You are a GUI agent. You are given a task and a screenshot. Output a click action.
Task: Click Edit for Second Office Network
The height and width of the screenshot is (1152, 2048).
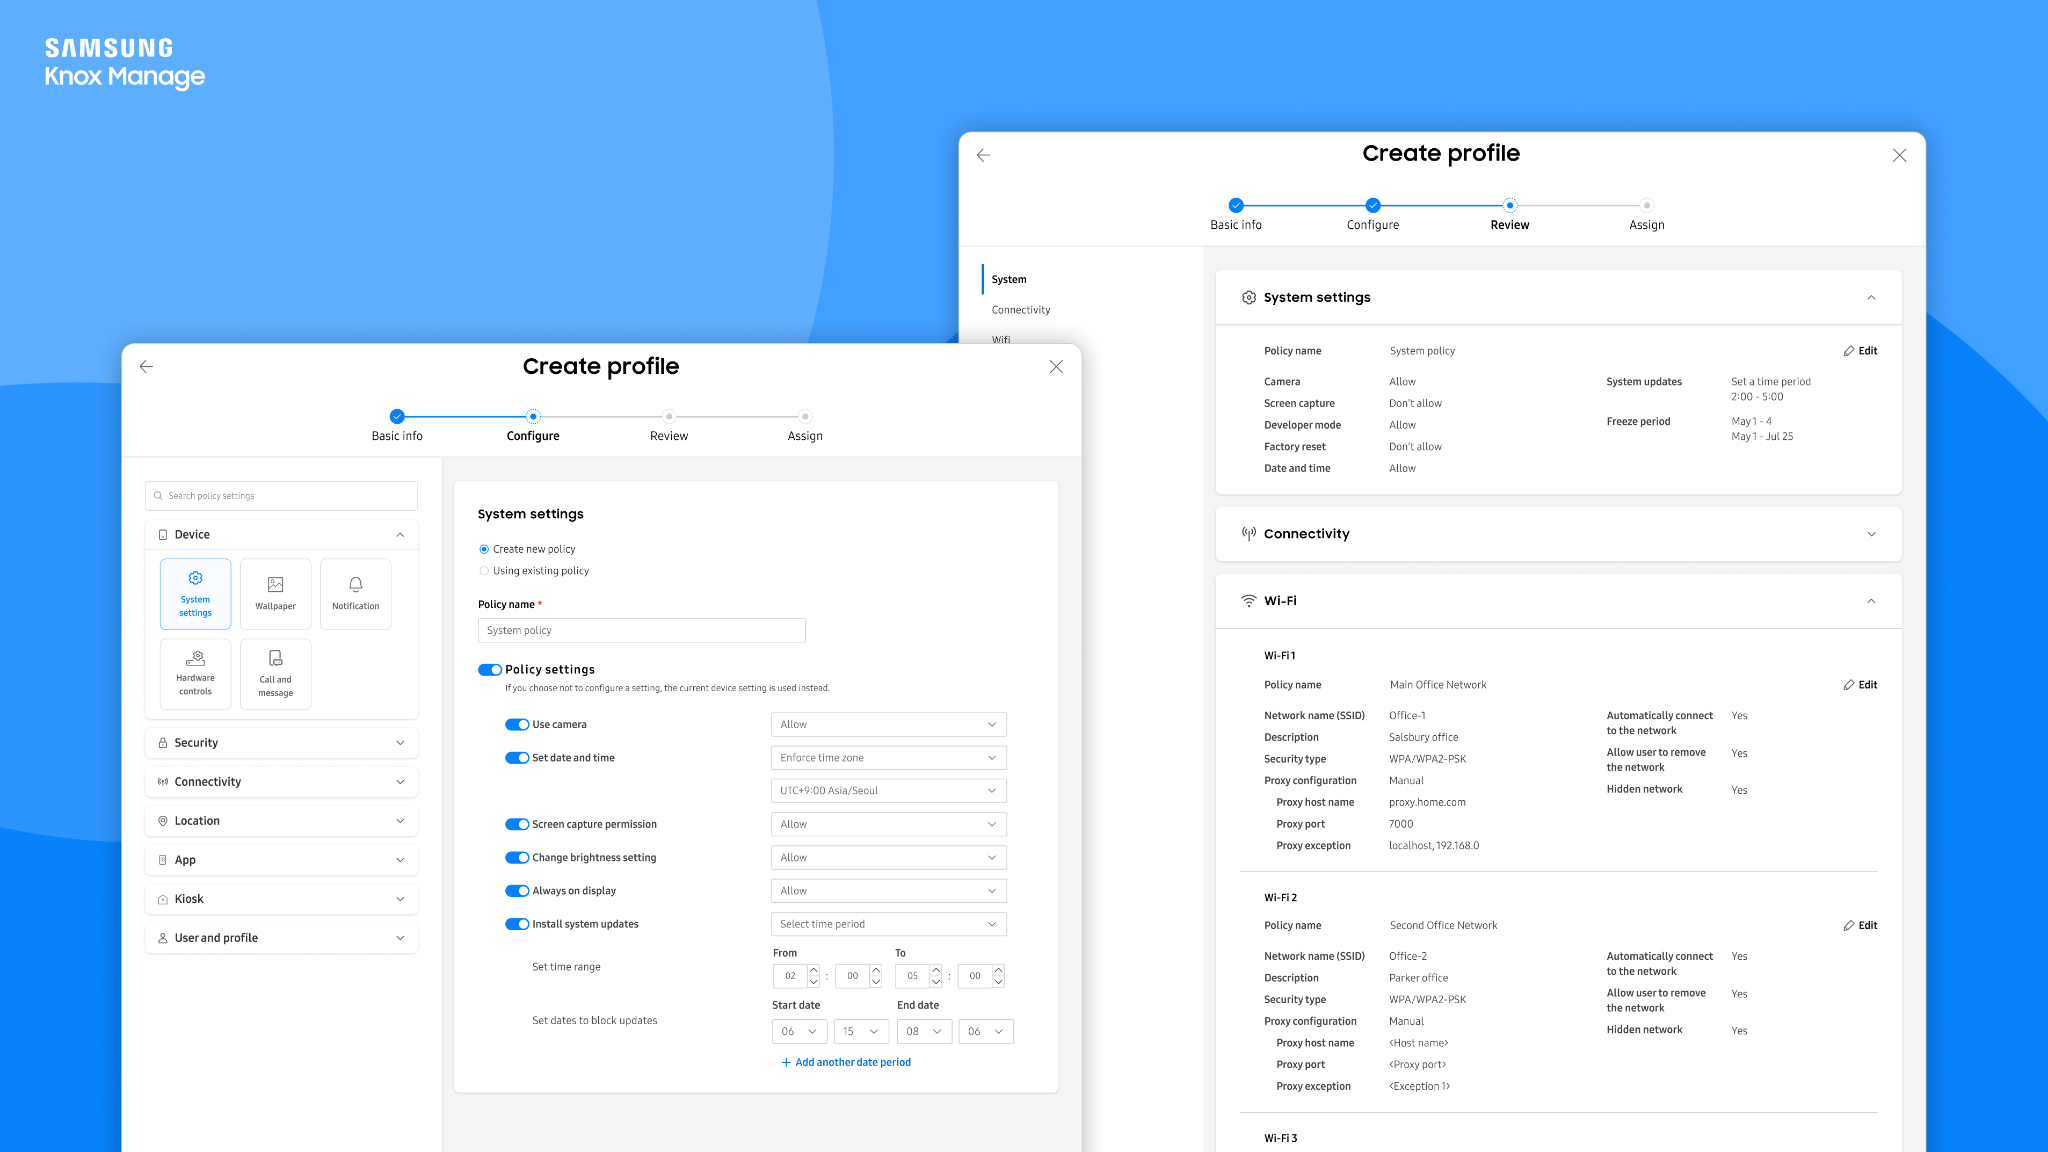pos(1859,926)
